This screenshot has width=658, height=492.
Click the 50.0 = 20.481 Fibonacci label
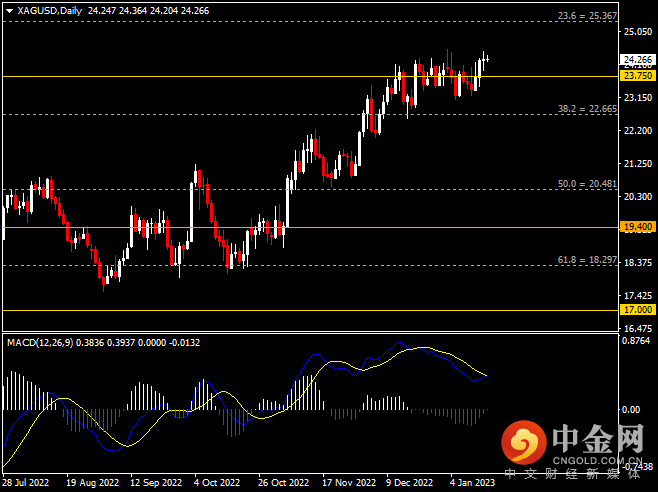tap(587, 184)
